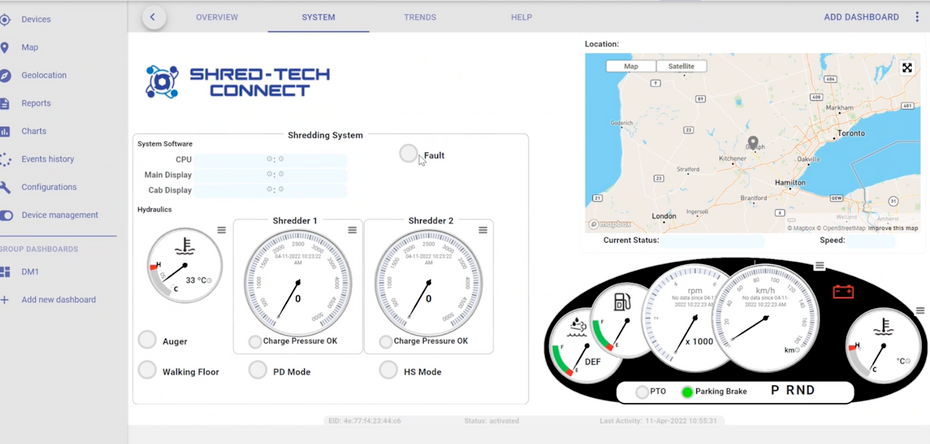Open the three-dot options menu
This screenshot has width=930, height=444.
point(917,17)
